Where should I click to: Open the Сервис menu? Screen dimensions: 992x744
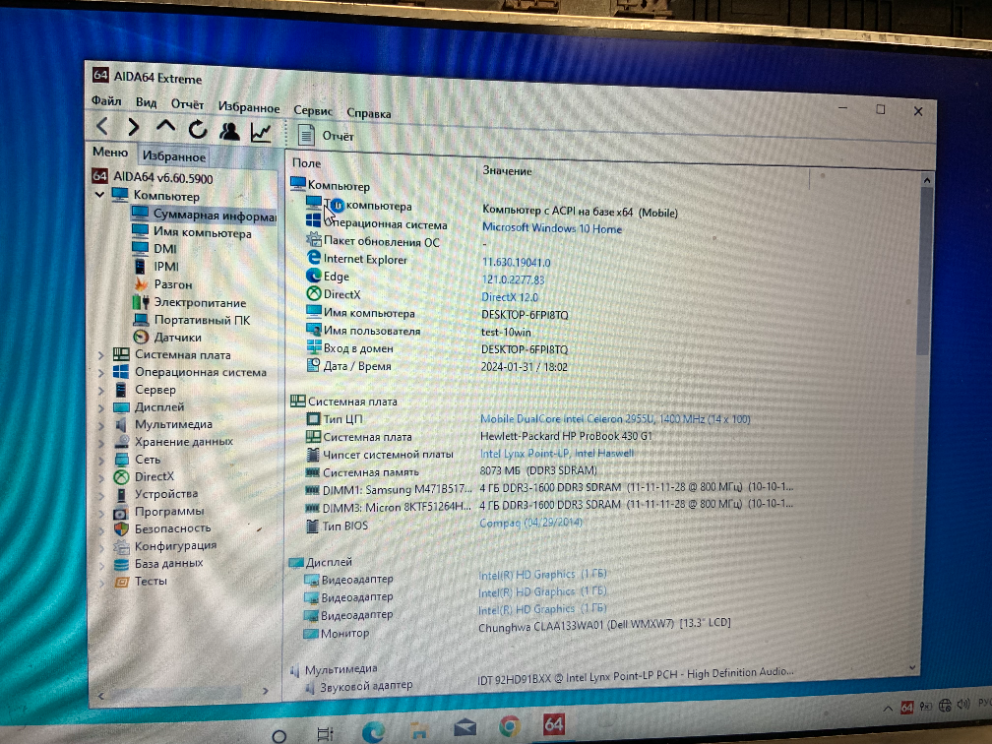313,110
